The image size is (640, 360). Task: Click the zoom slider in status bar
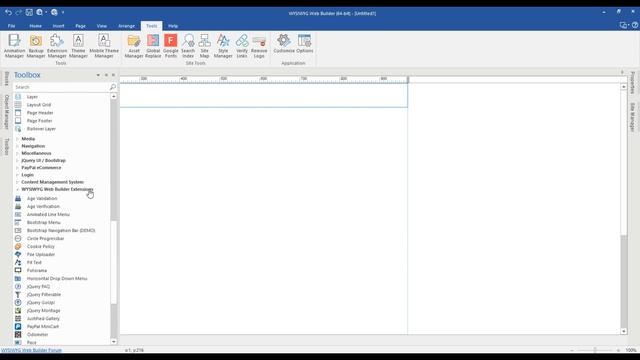point(595,350)
